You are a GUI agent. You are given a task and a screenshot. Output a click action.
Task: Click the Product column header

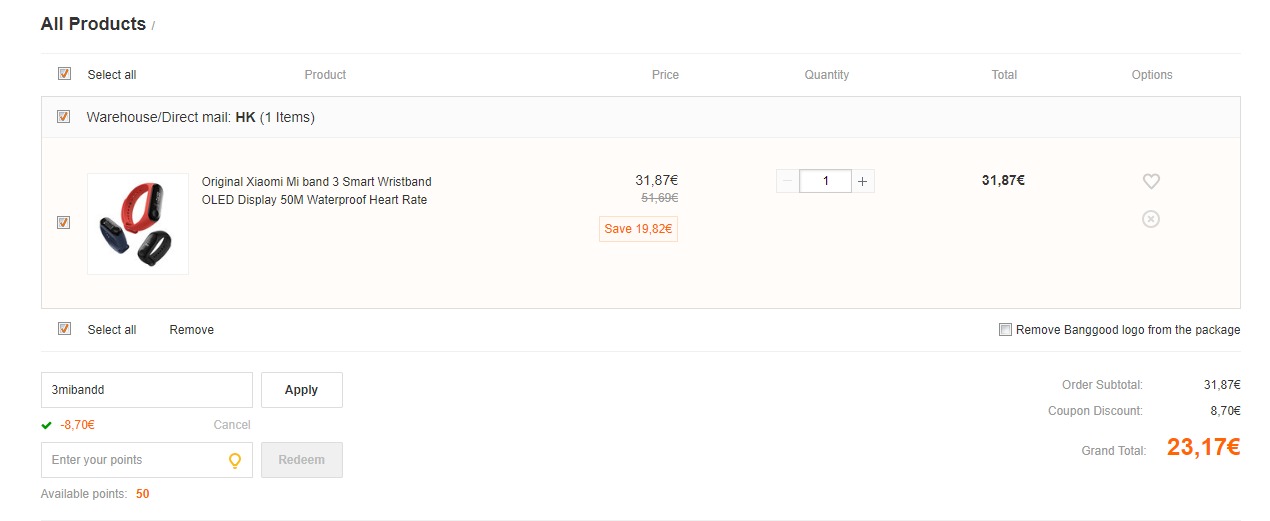pos(325,75)
